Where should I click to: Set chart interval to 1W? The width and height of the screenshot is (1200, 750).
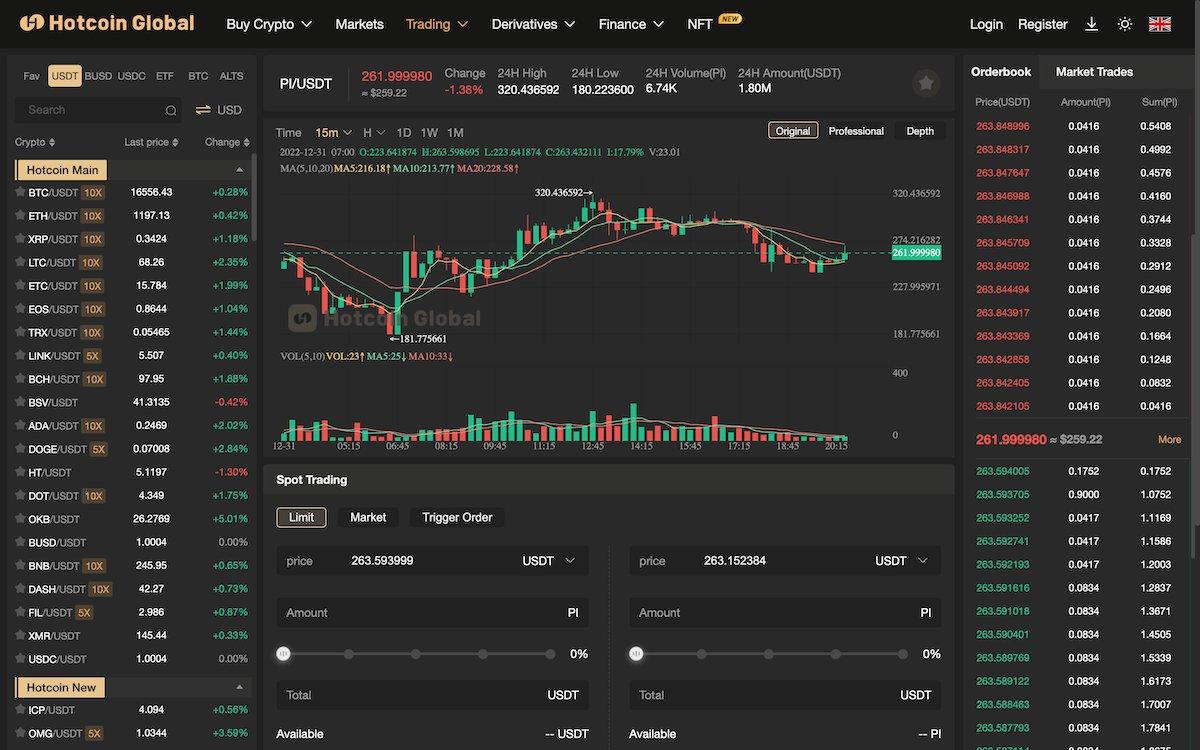coord(429,132)
